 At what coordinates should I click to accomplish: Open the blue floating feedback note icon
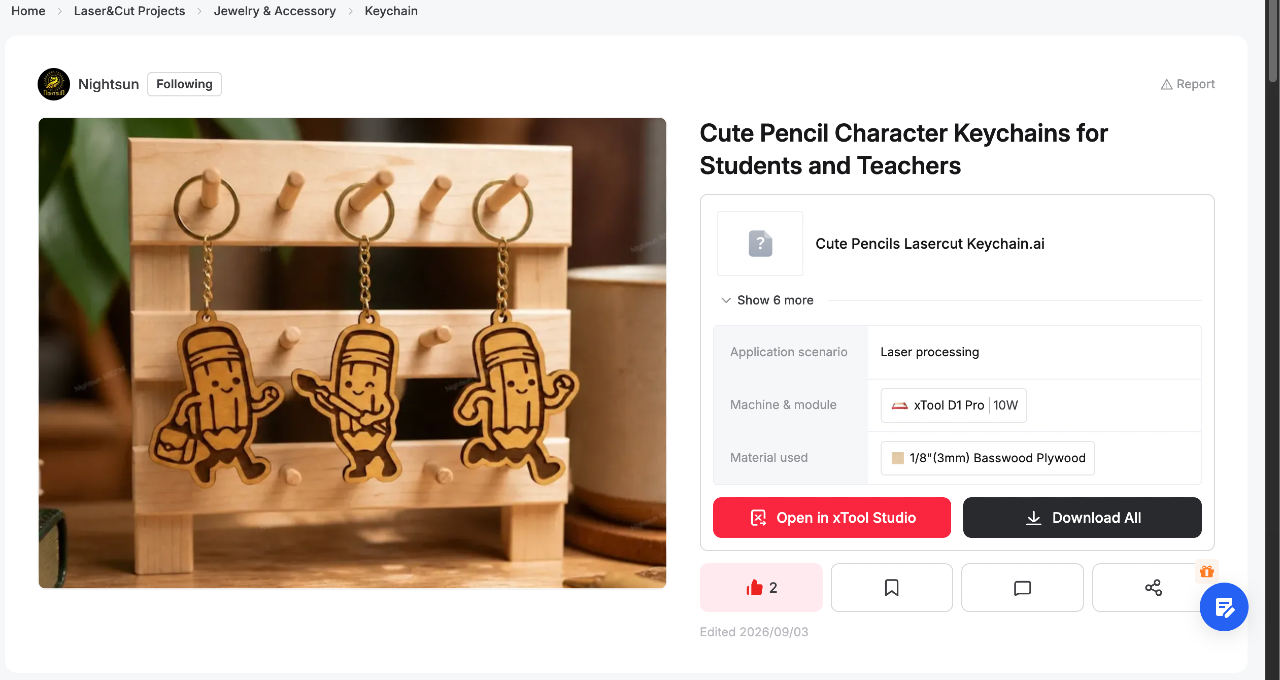[x=1224, y=607]
